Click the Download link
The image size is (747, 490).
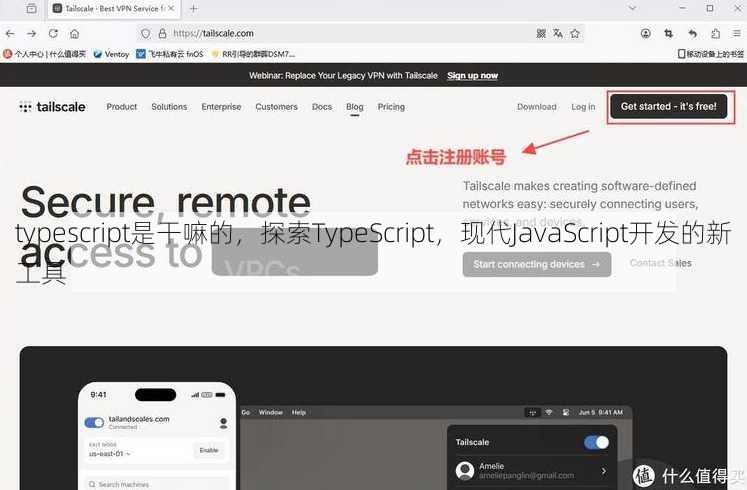tap(536, 107)
